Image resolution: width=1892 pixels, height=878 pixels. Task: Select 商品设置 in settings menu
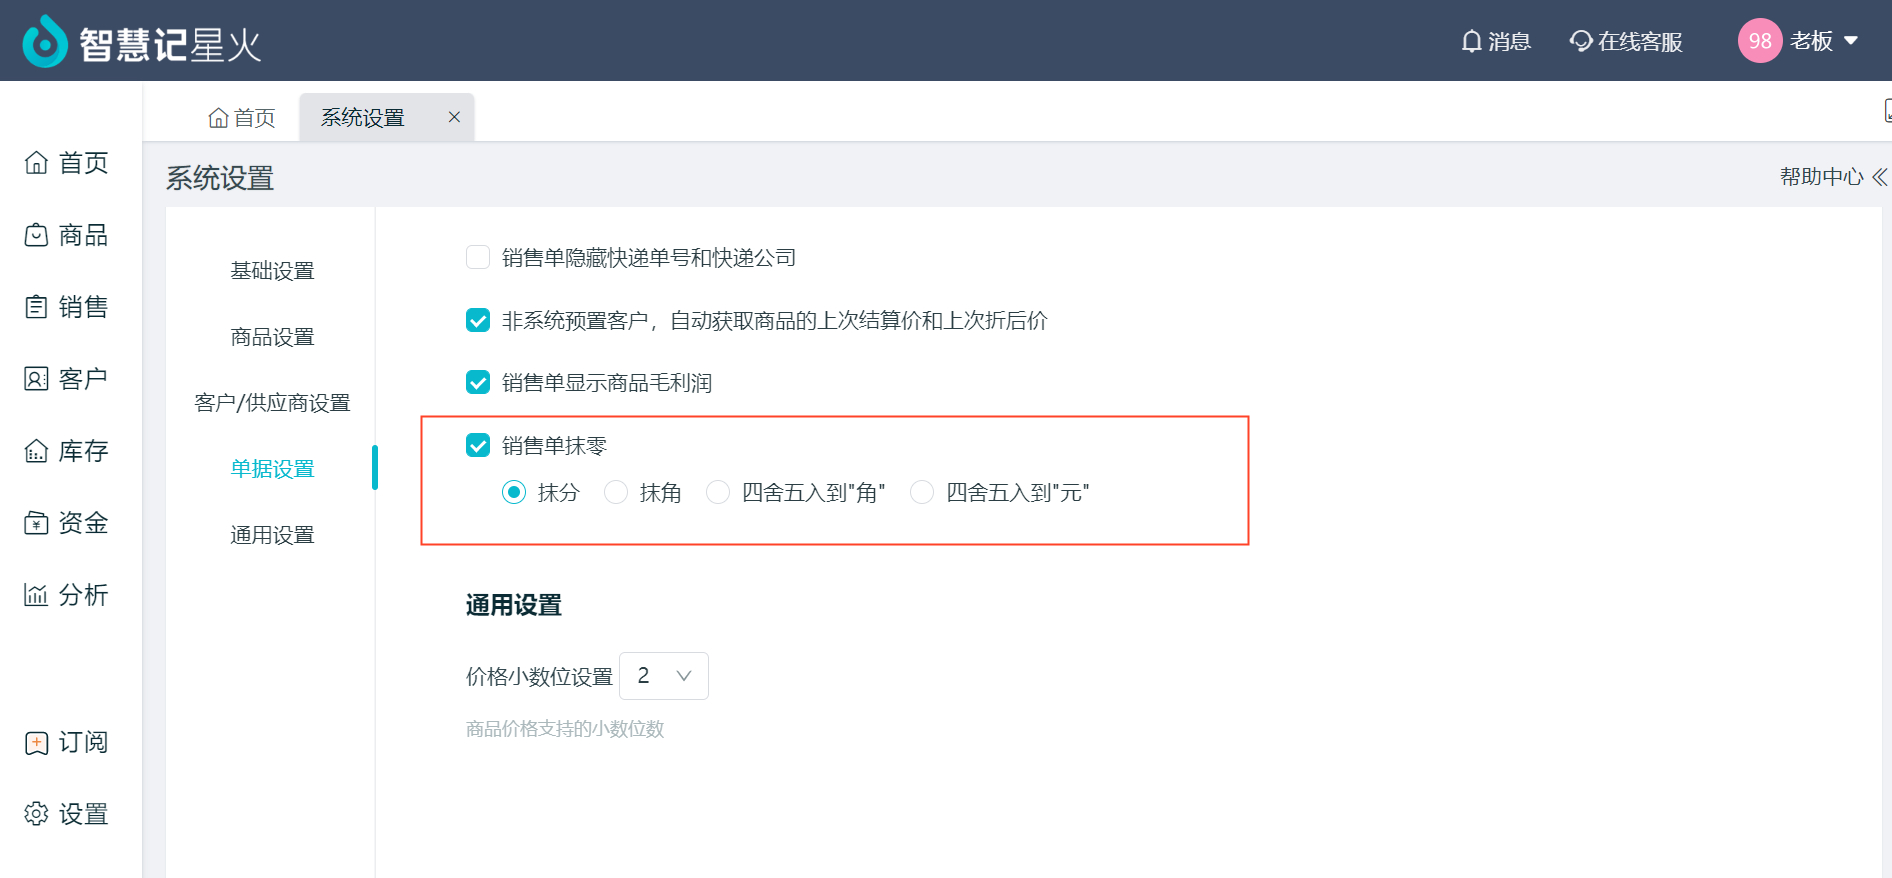click(x=272, y=337)
